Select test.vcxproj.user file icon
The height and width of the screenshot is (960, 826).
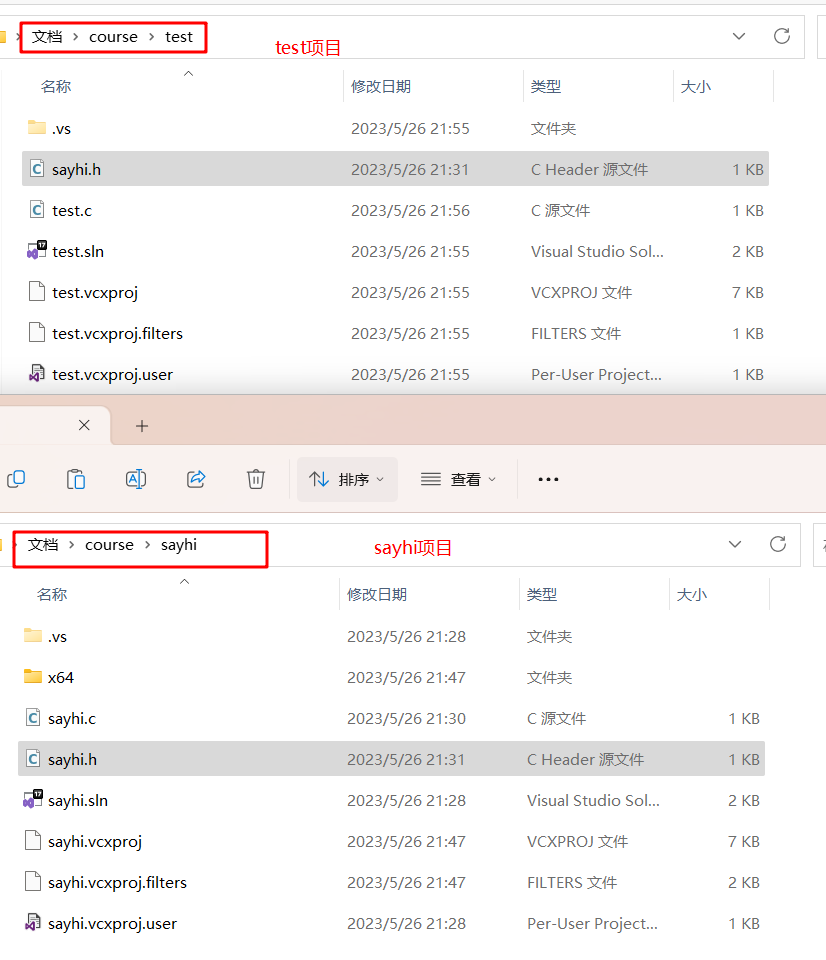click(37, 373)
